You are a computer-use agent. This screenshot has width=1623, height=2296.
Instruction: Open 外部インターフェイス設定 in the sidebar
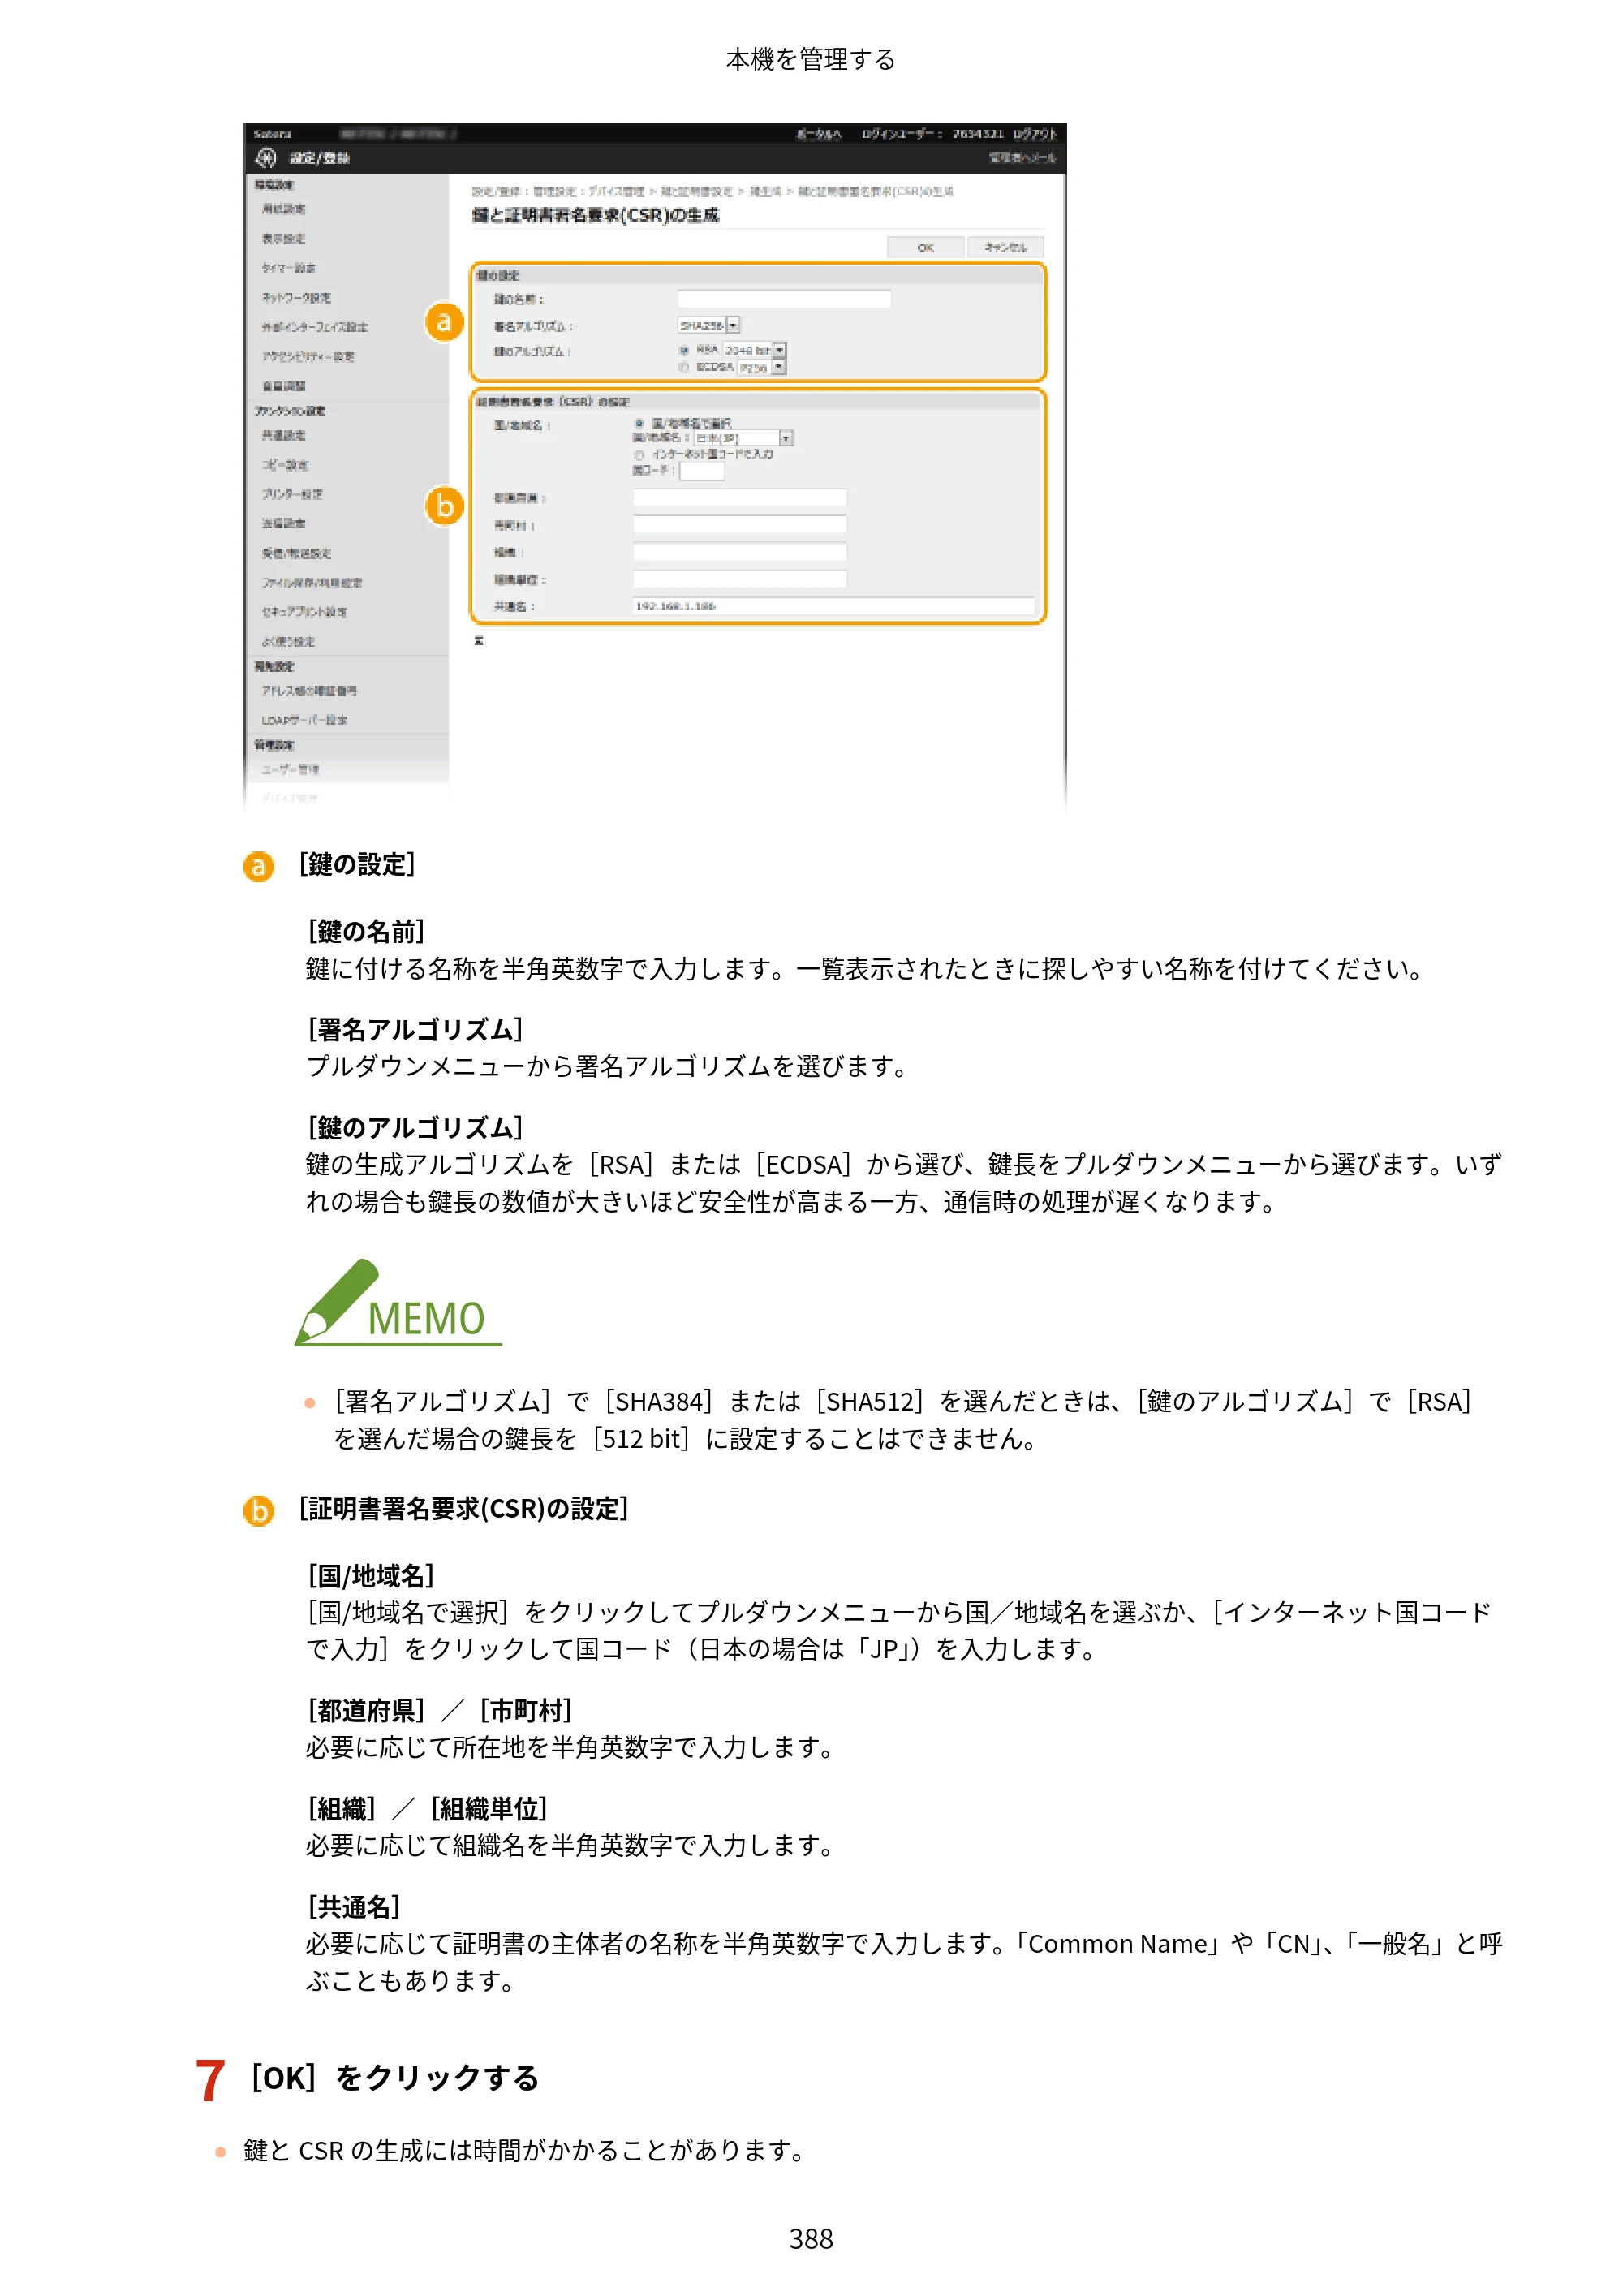coord(315,327)
